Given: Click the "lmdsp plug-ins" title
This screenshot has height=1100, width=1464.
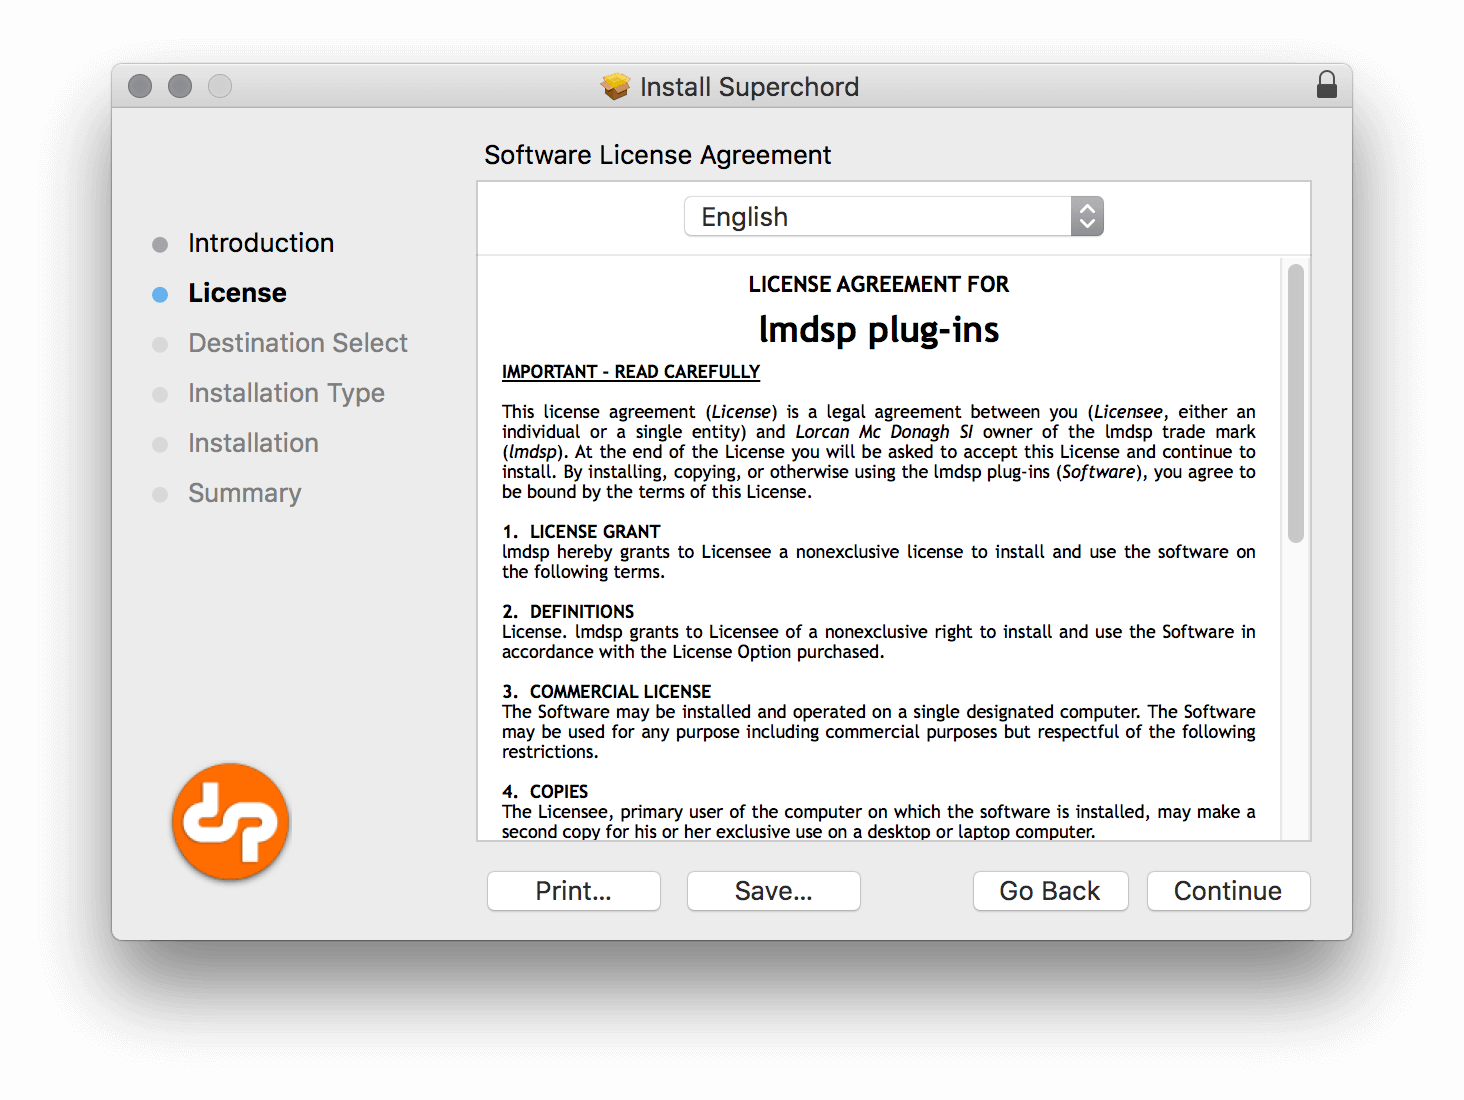Looking at the screenshot, I should (879, 329).
